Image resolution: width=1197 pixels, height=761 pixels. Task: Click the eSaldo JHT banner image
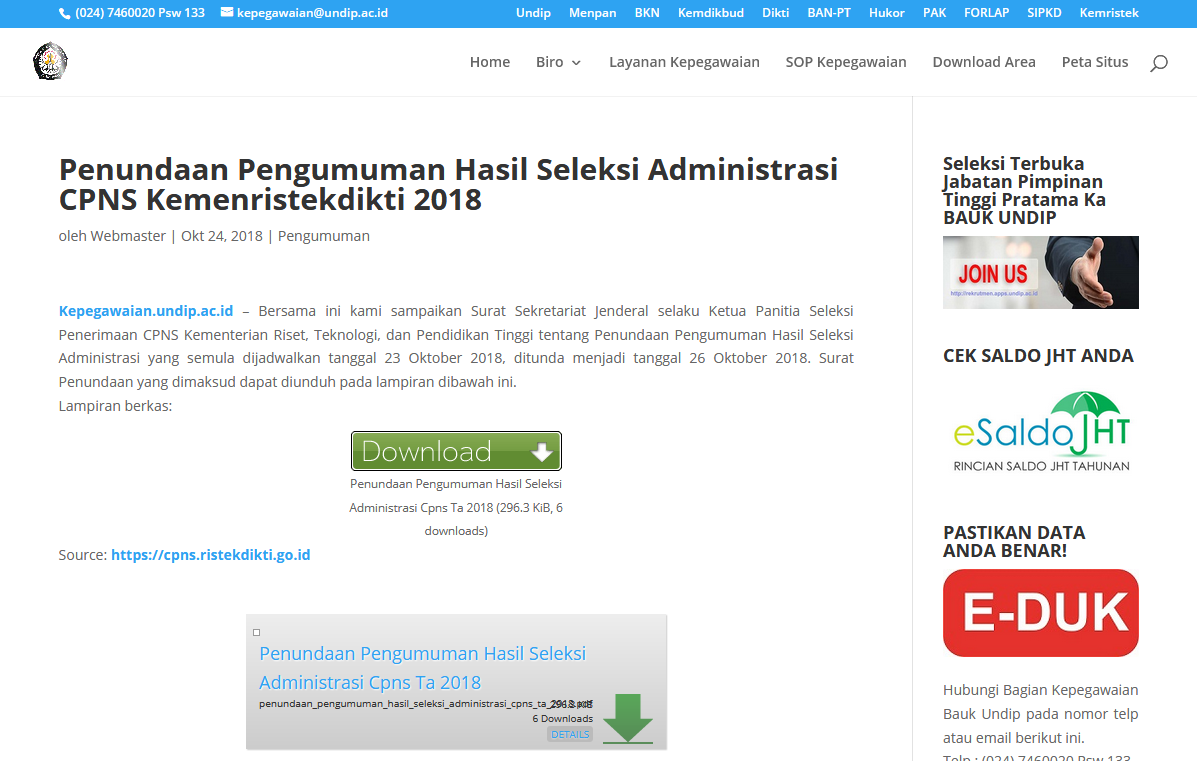(x=1041, y=431)
